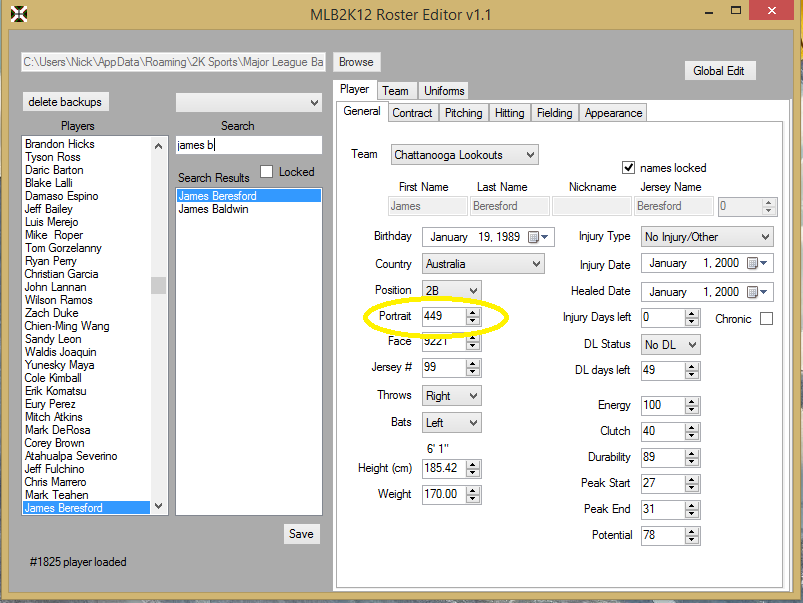803x603 pixels.
Task: Click Players list scrollbar down arrow
Action: tap(159, 506)
